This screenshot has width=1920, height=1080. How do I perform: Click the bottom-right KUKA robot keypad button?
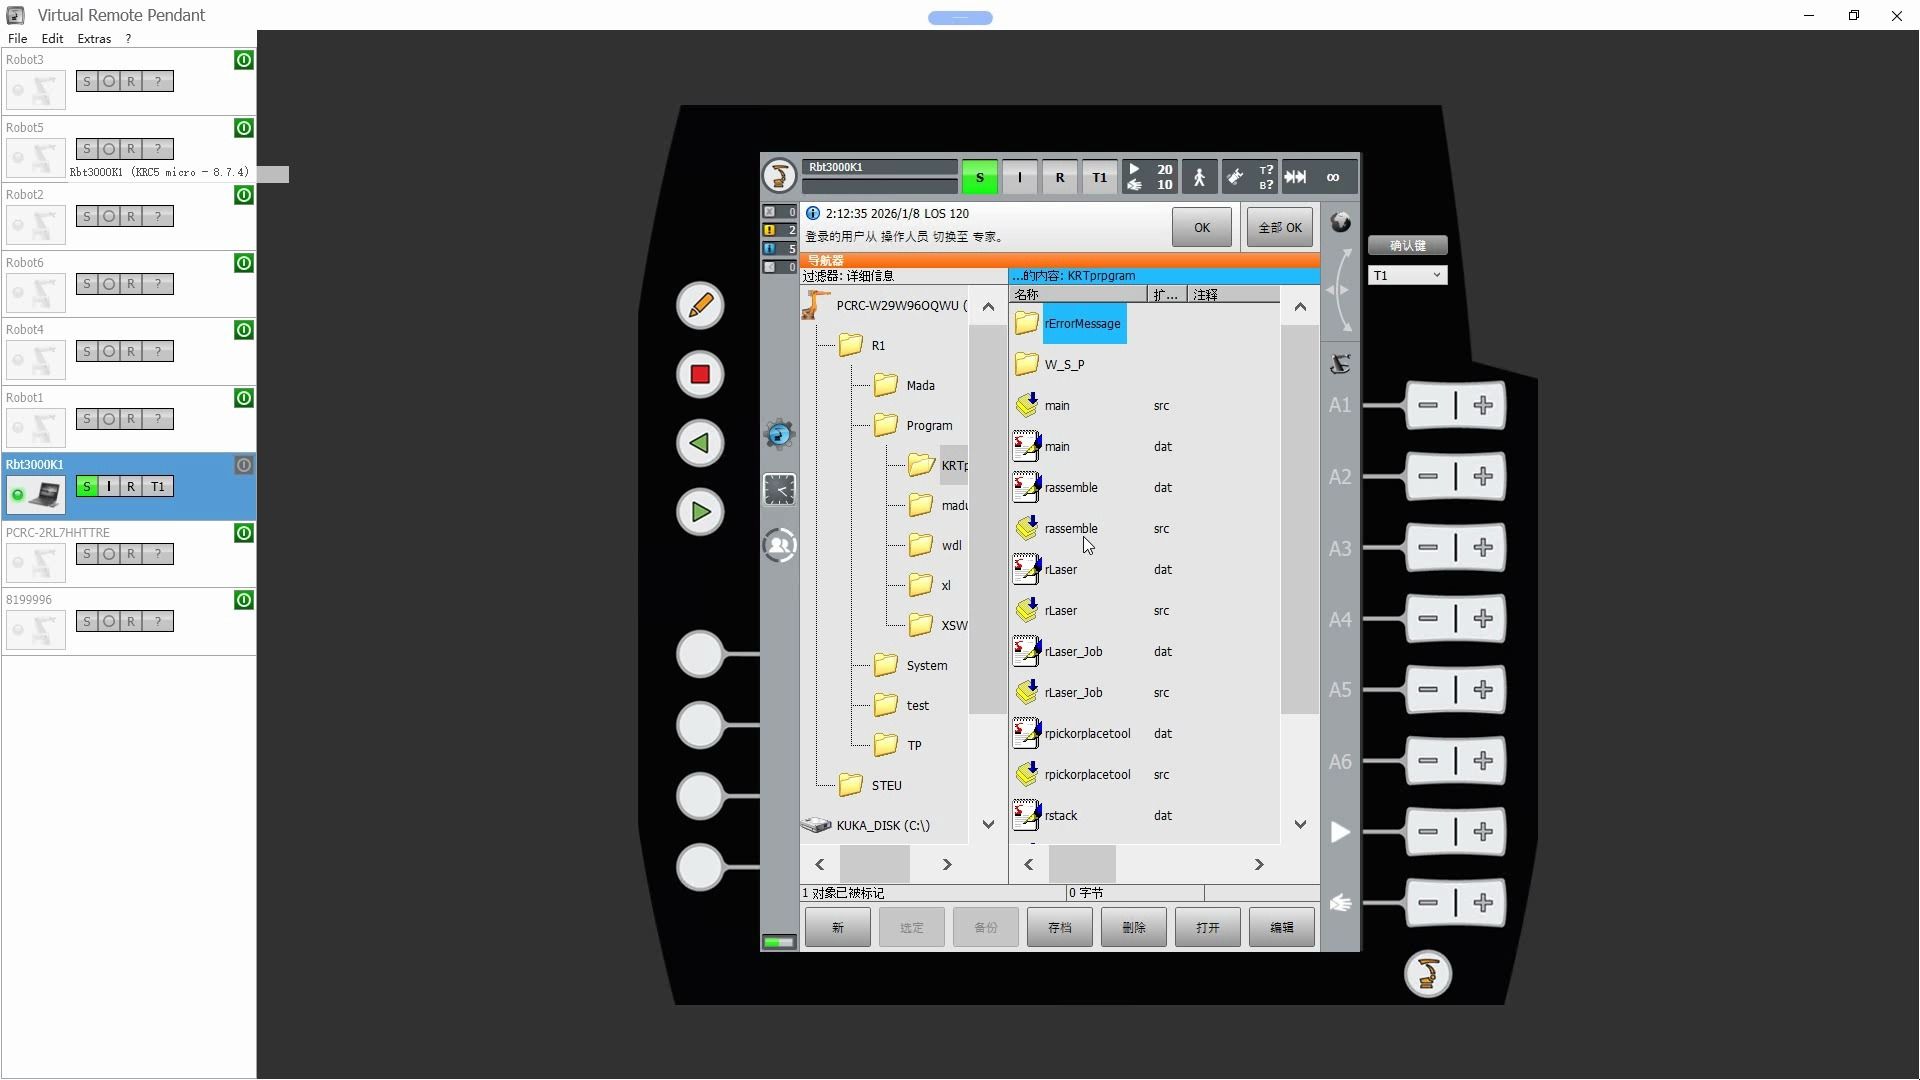pyautogui.click(x=1428, y=974)
